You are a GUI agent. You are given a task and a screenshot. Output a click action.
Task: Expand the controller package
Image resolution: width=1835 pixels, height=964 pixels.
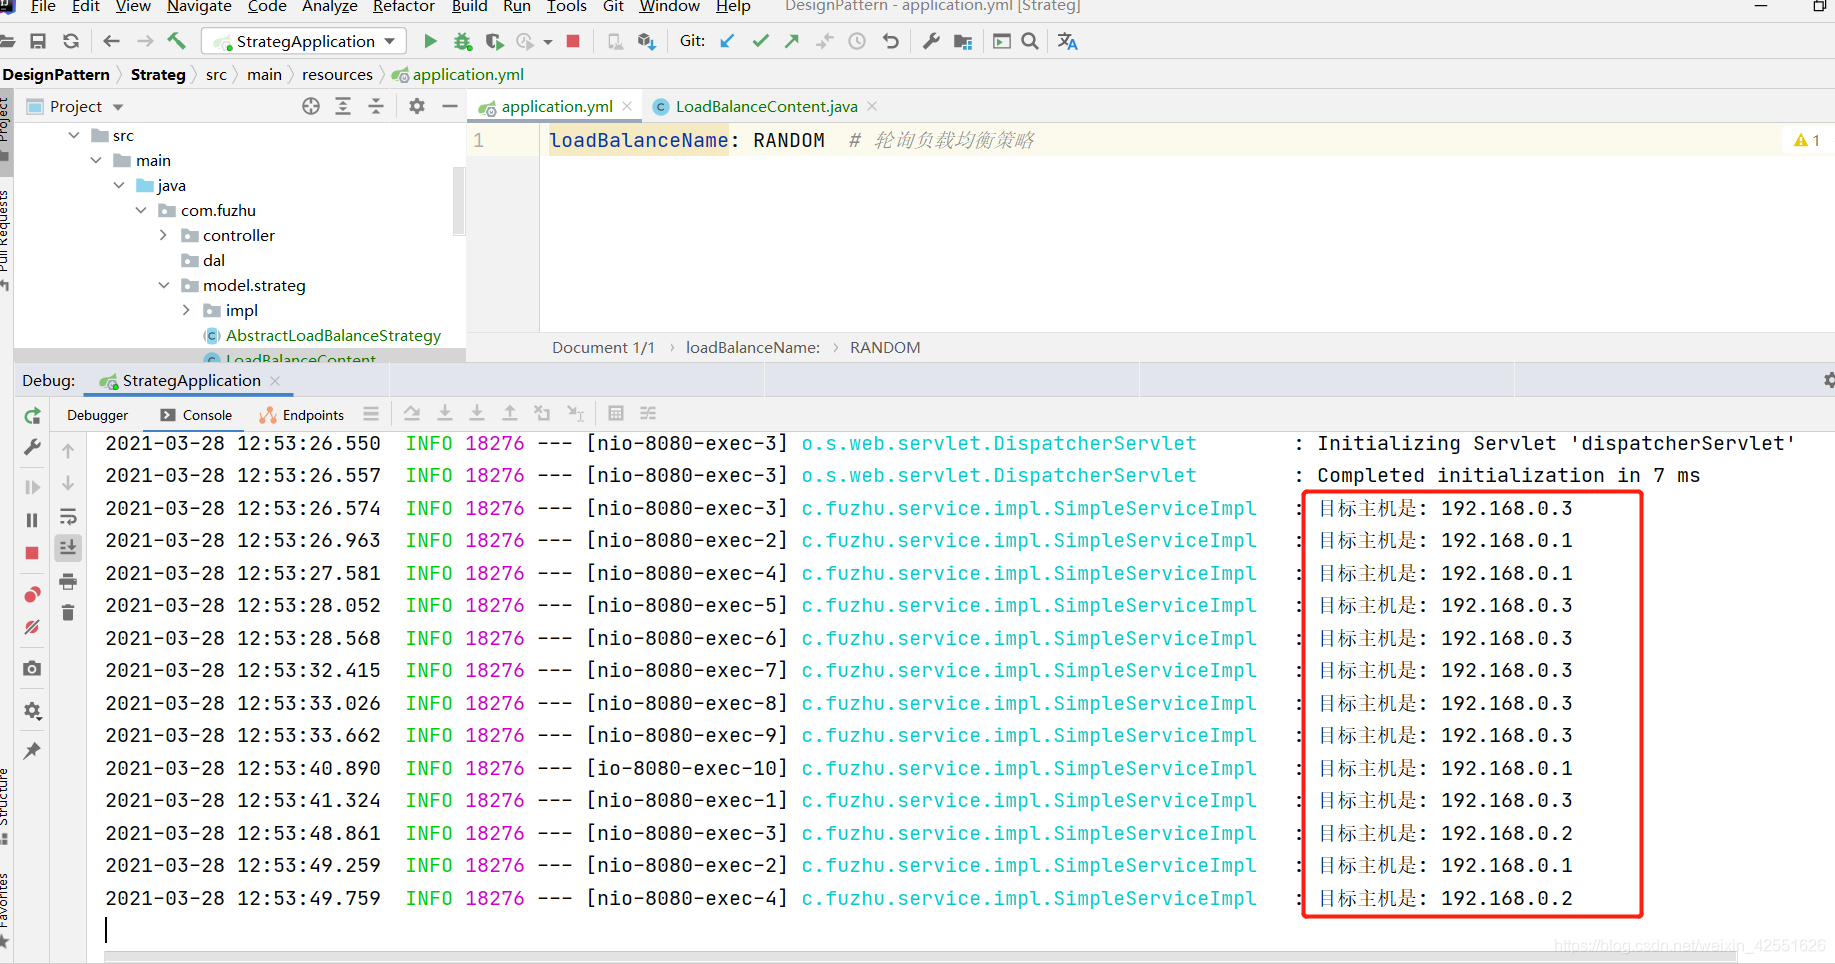163,235
